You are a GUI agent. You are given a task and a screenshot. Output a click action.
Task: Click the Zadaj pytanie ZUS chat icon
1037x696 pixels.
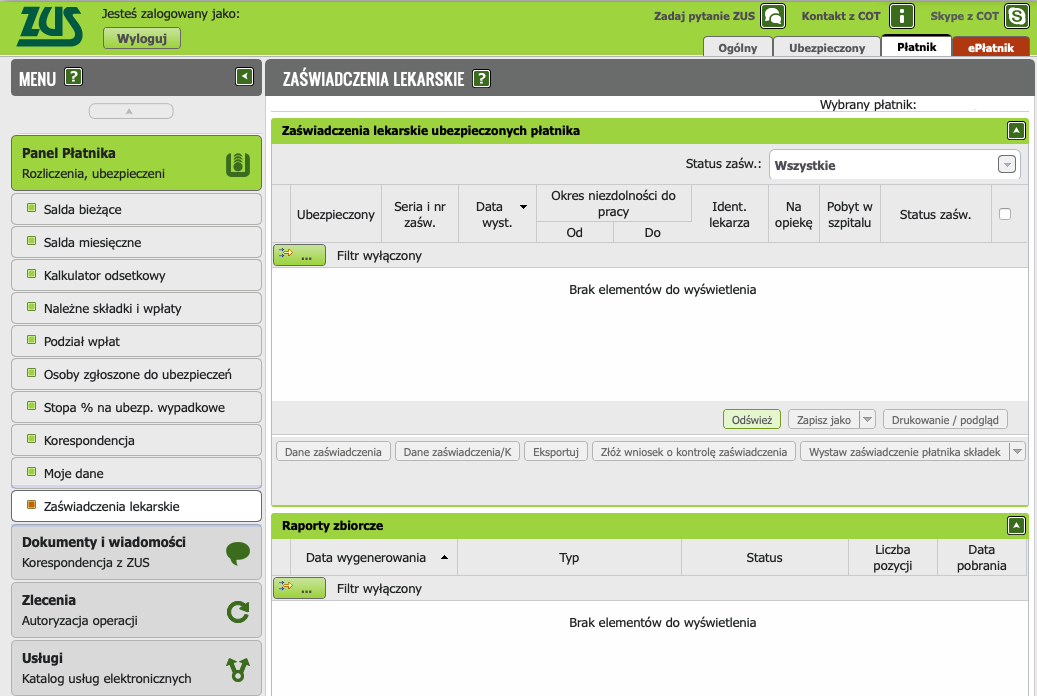[x=773, y=16]
